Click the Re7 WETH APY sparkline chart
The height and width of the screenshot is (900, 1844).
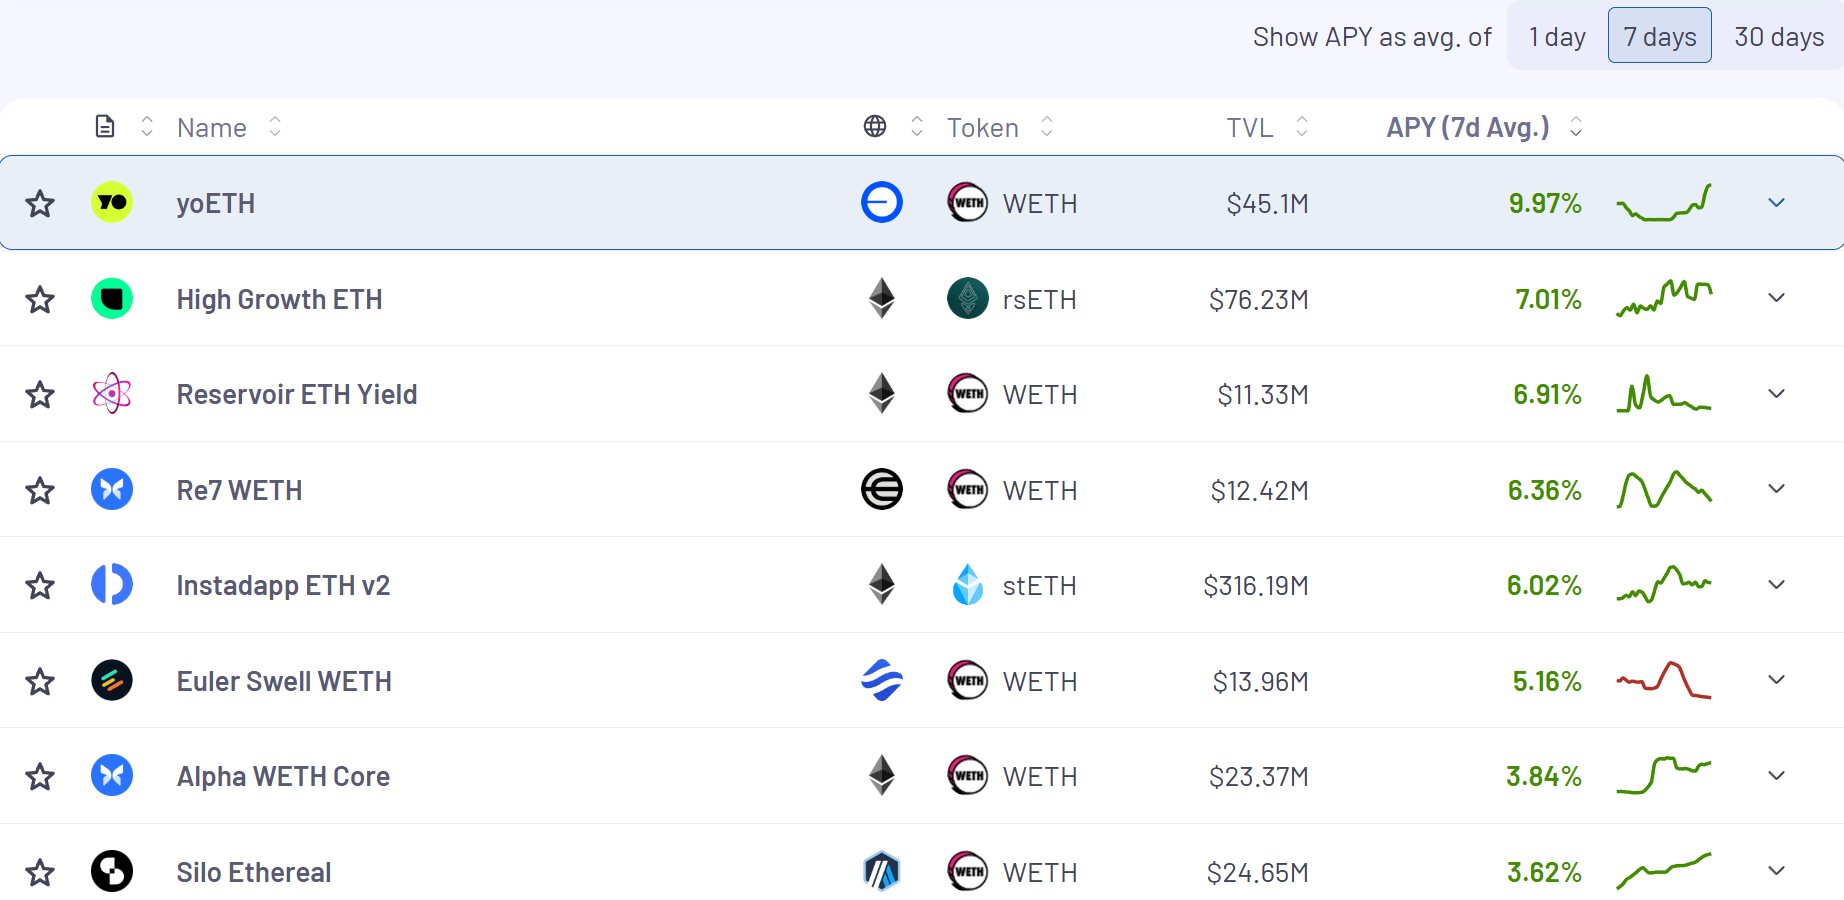point(1664,490)
